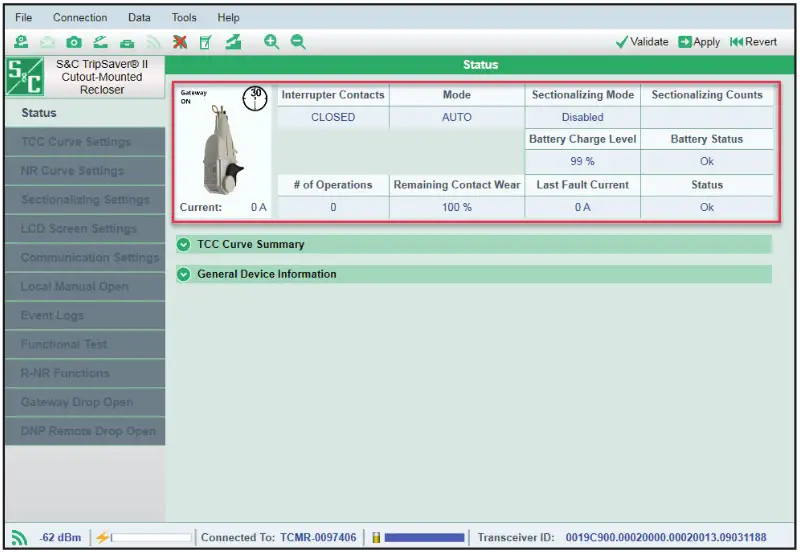Viewport: 800px width, 552px height.
Task: Open the Tools menu
Action: (x=184, y=18)
